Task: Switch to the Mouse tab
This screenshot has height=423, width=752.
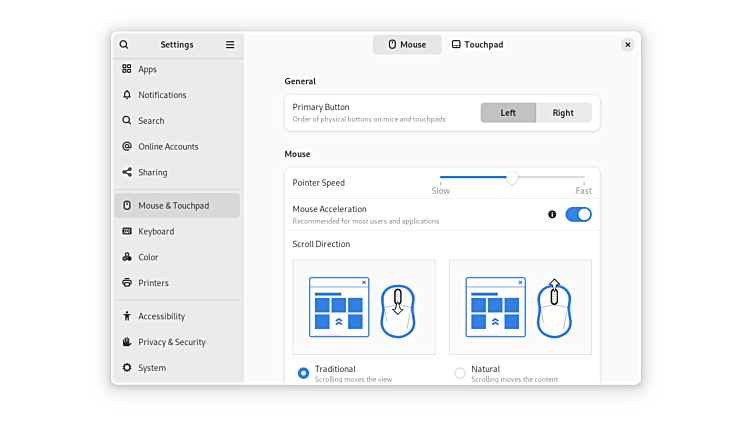Action: click(x=407, y=45)
